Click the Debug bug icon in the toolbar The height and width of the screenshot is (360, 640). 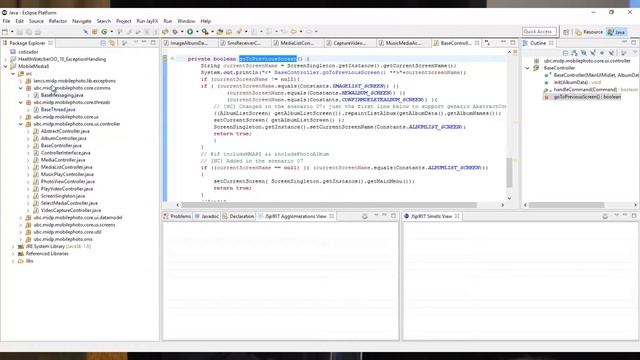tap(175, 31)
